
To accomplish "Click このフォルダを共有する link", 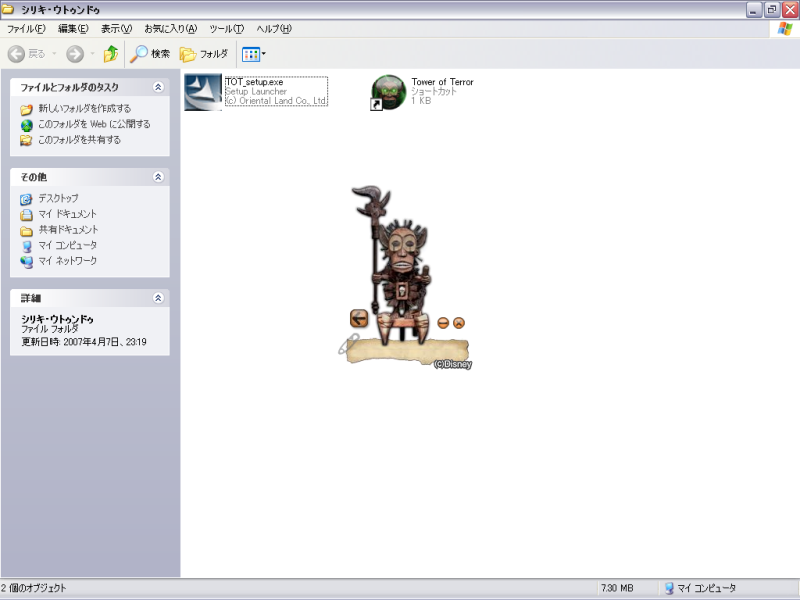I will 80,140.
